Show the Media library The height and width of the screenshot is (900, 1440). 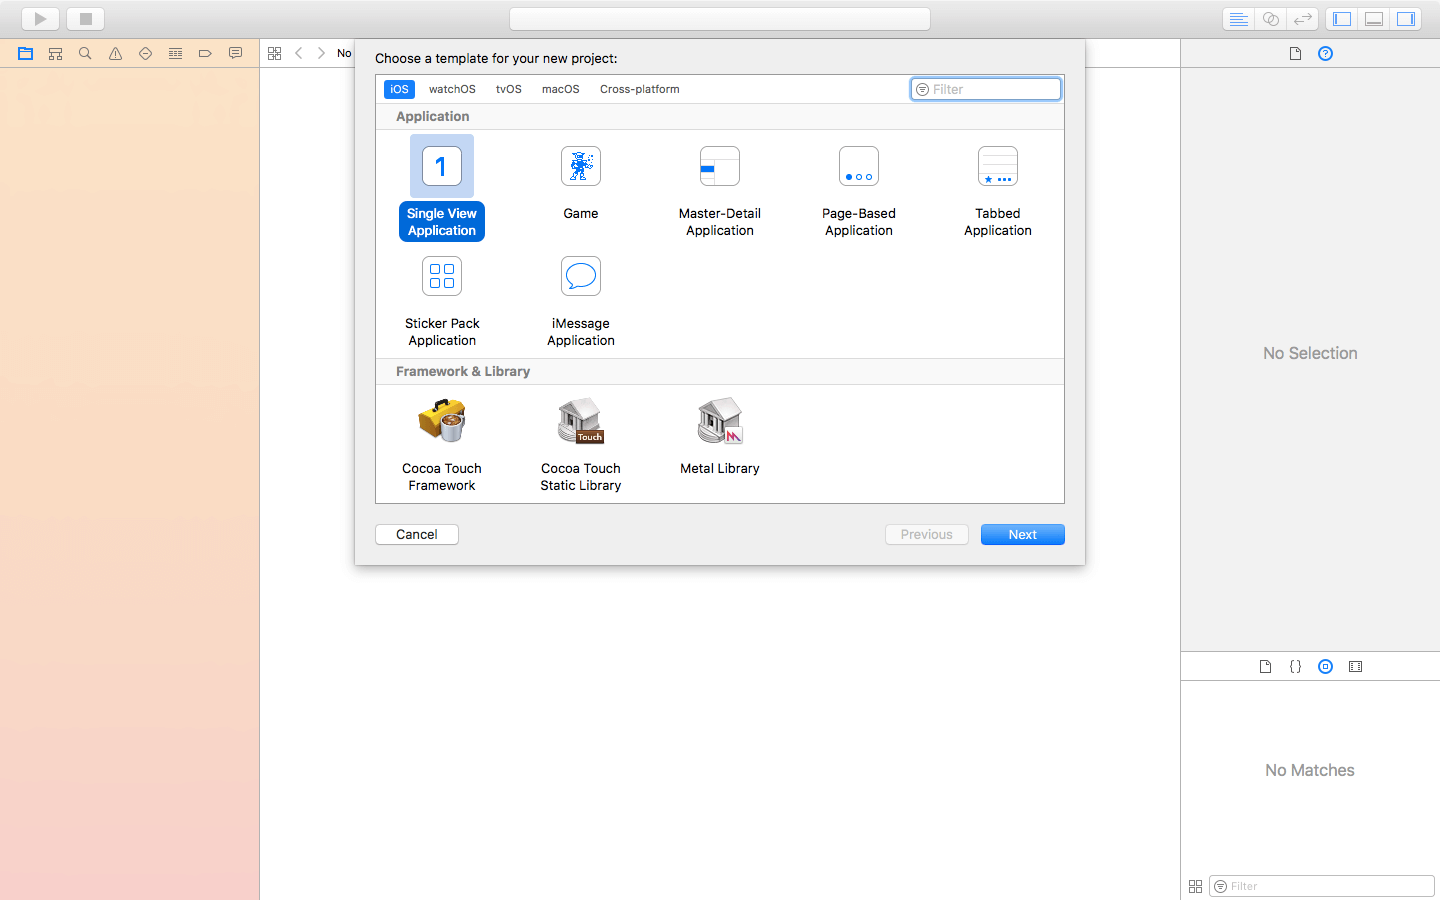pyautogui.click(x=1356, y=666)
